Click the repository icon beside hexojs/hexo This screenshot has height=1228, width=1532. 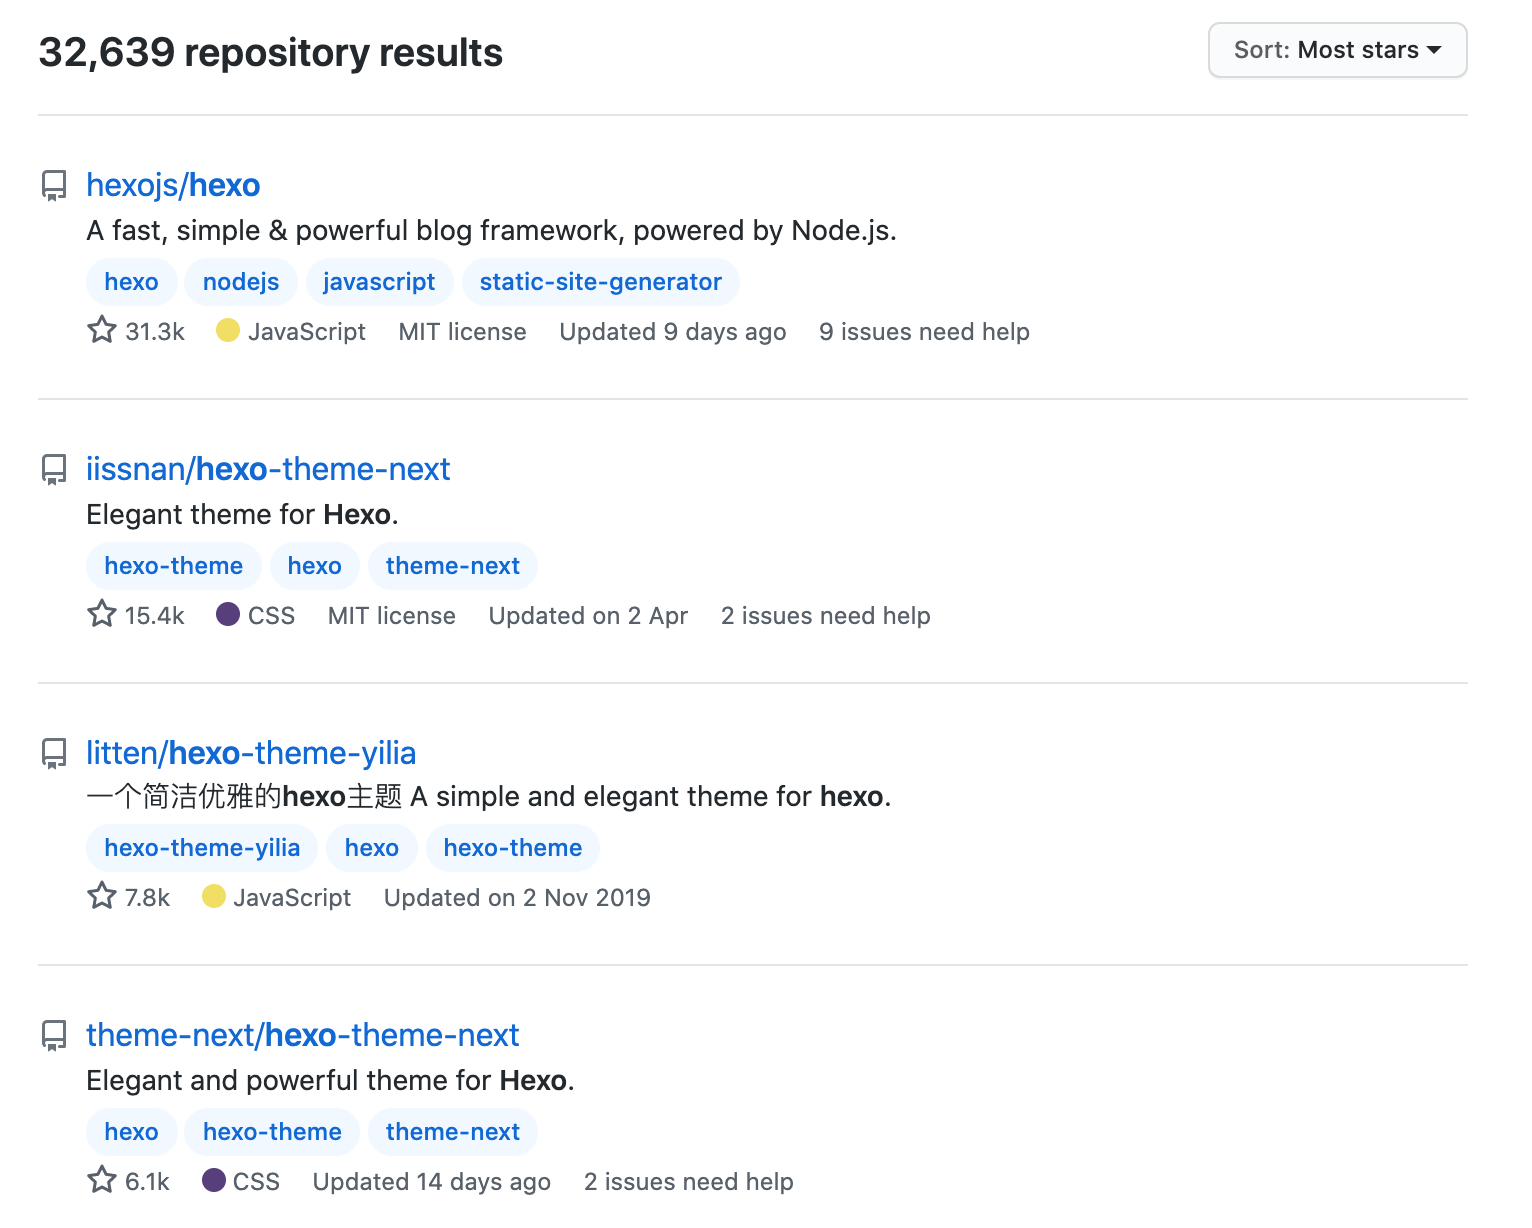[x=54, y=185]
